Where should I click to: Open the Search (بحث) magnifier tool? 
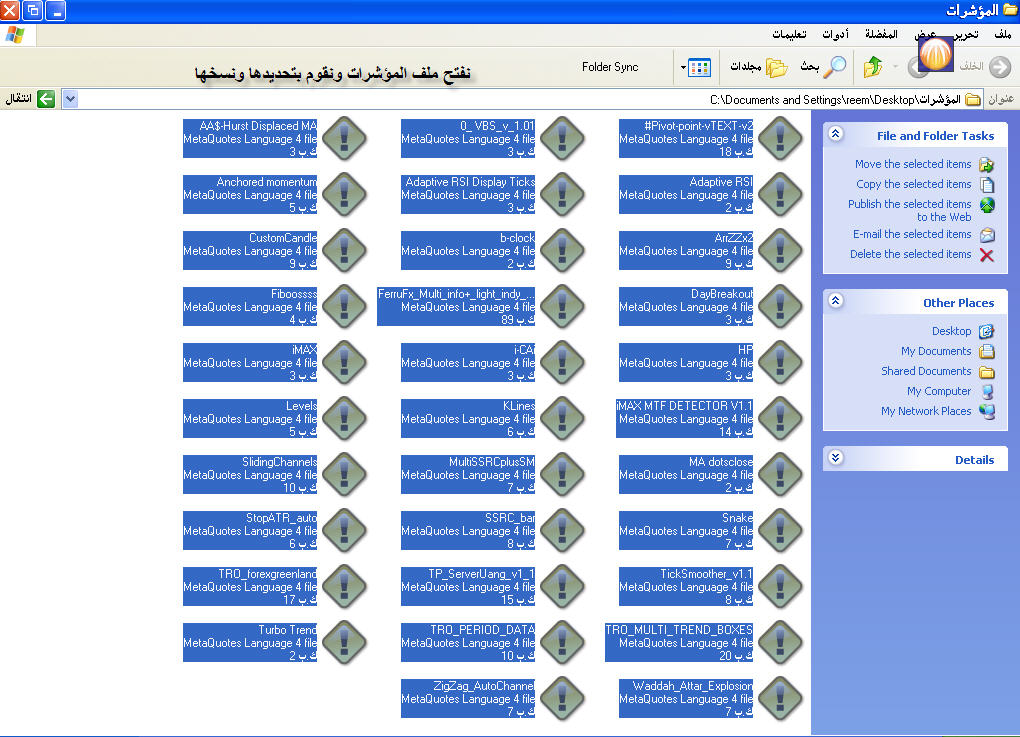pyautogui.click(x=833, y=67)
